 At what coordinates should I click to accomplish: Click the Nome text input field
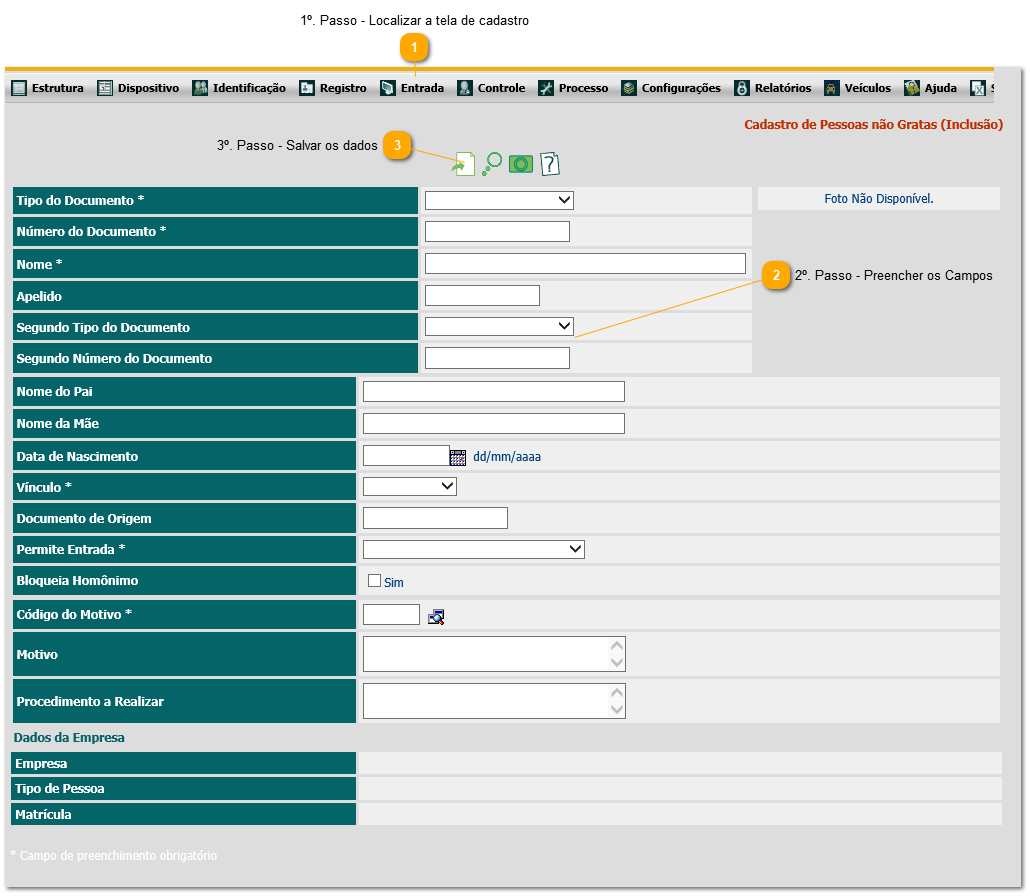click(x=585, y=263)
